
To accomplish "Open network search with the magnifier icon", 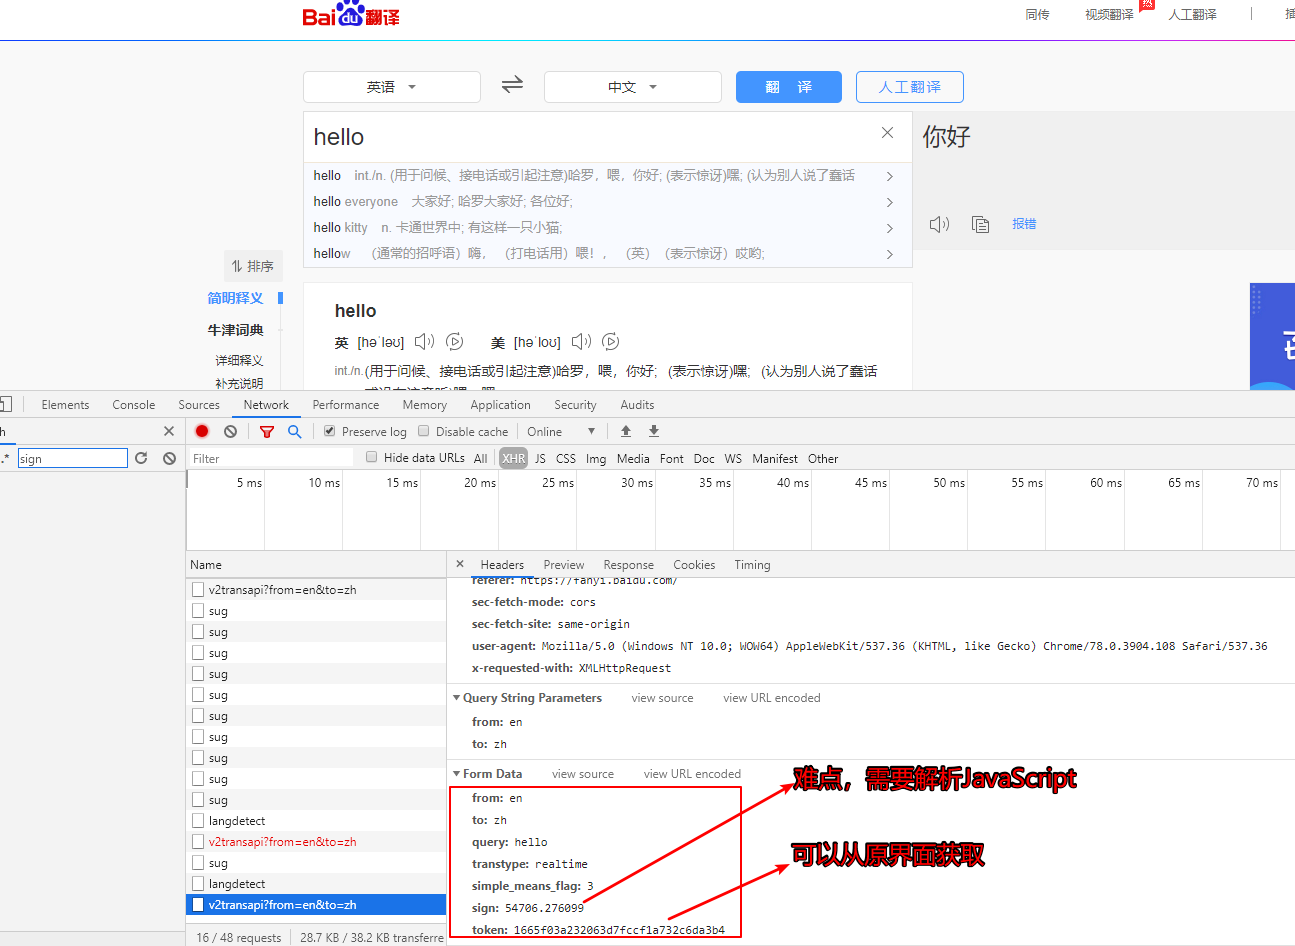I will [x=294, y=431].
